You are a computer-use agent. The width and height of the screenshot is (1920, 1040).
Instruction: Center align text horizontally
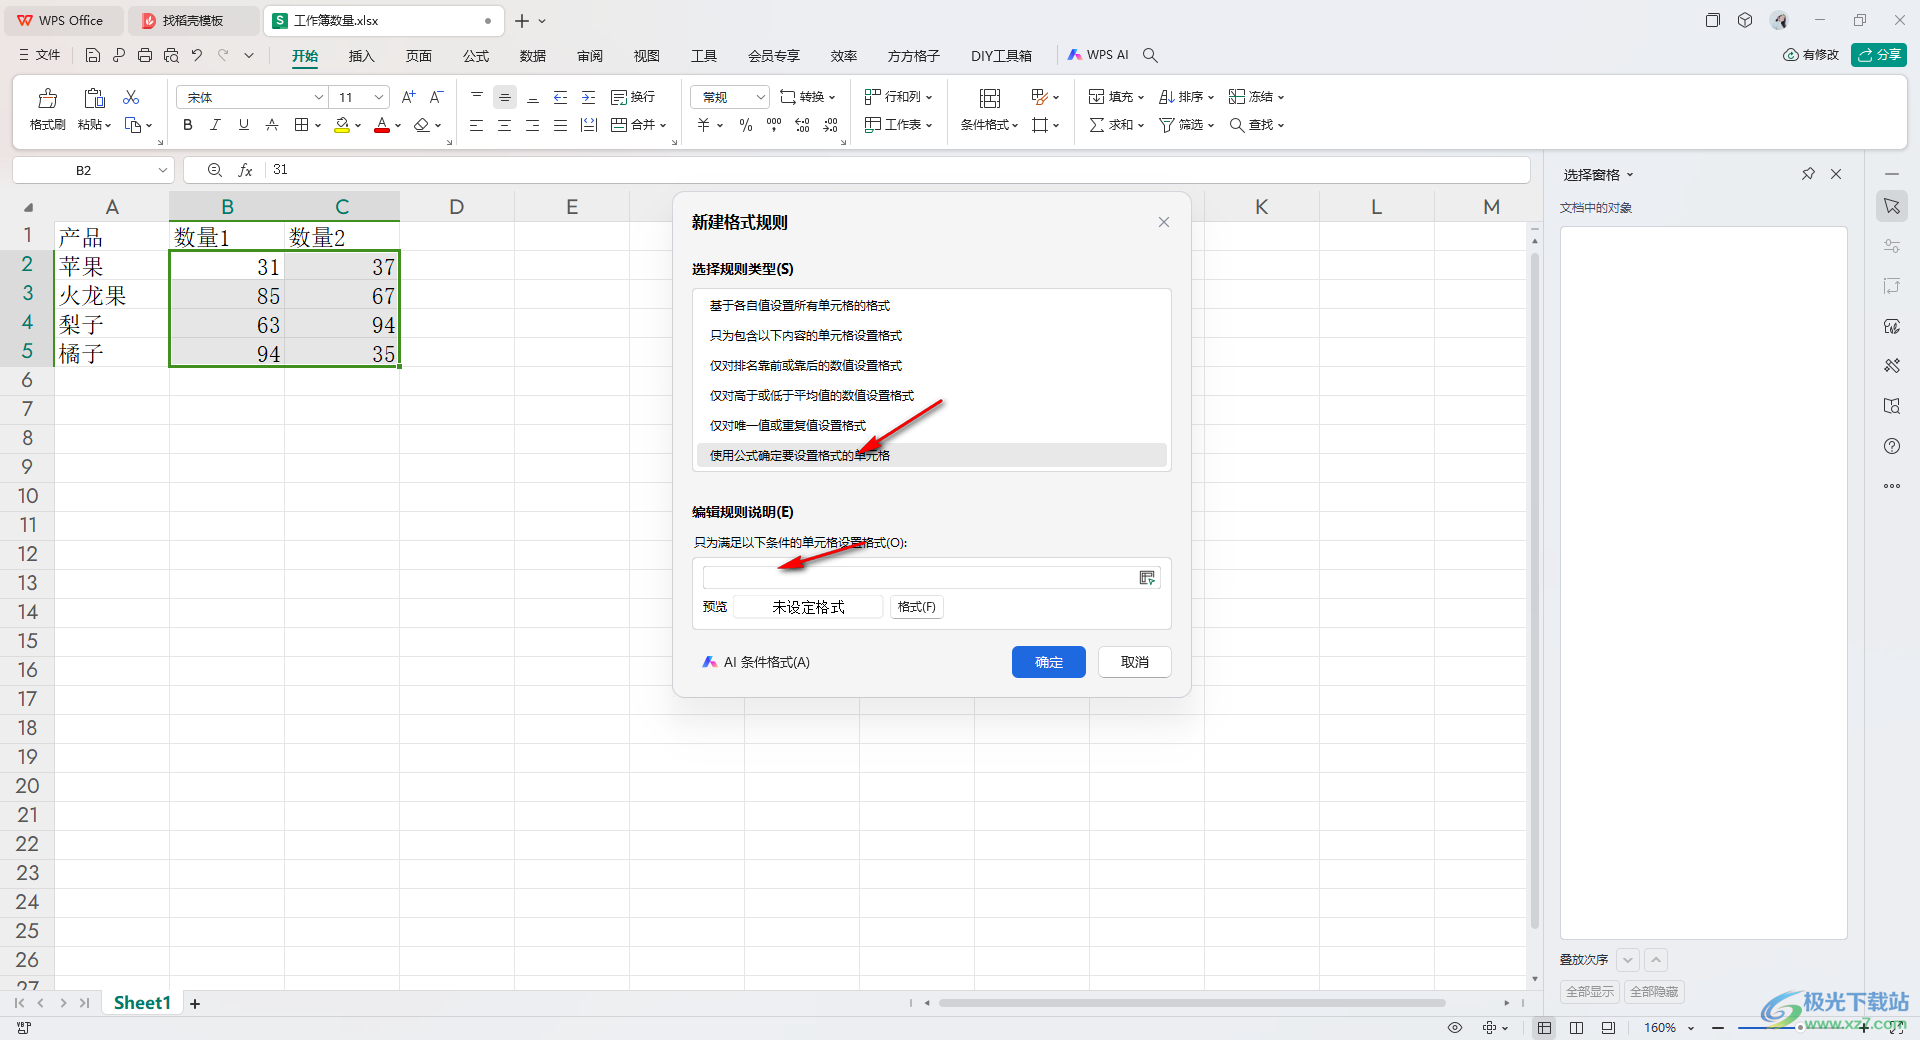pos(504,125)
